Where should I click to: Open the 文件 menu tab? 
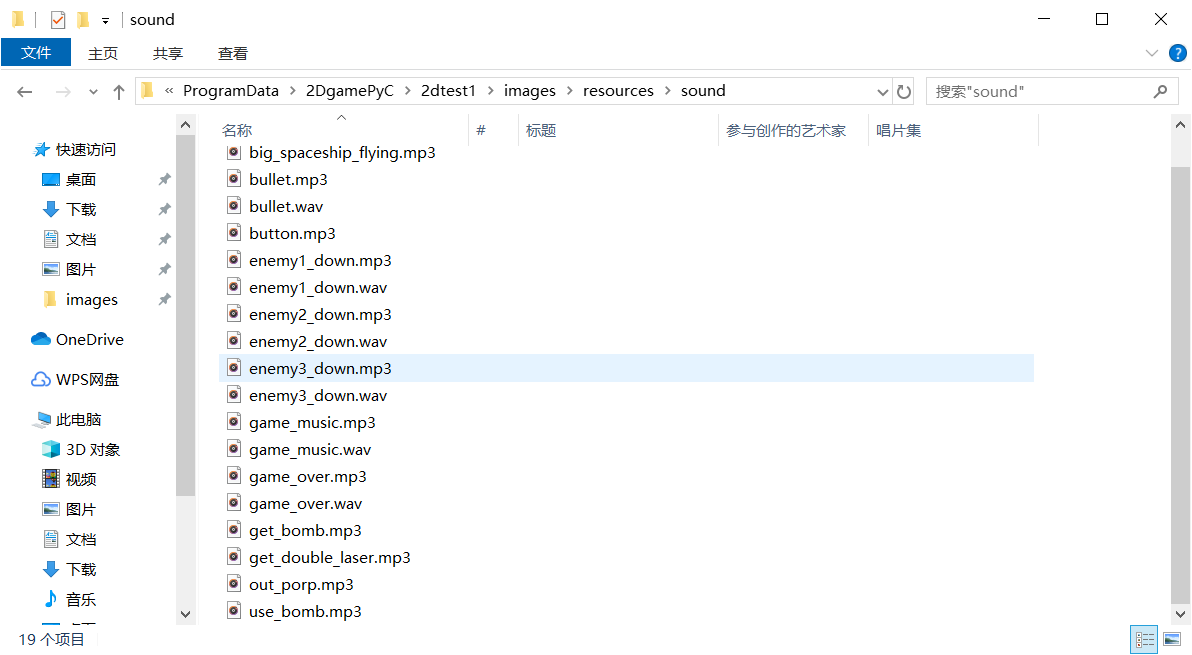pyautogui.click(x=36, y=52)
